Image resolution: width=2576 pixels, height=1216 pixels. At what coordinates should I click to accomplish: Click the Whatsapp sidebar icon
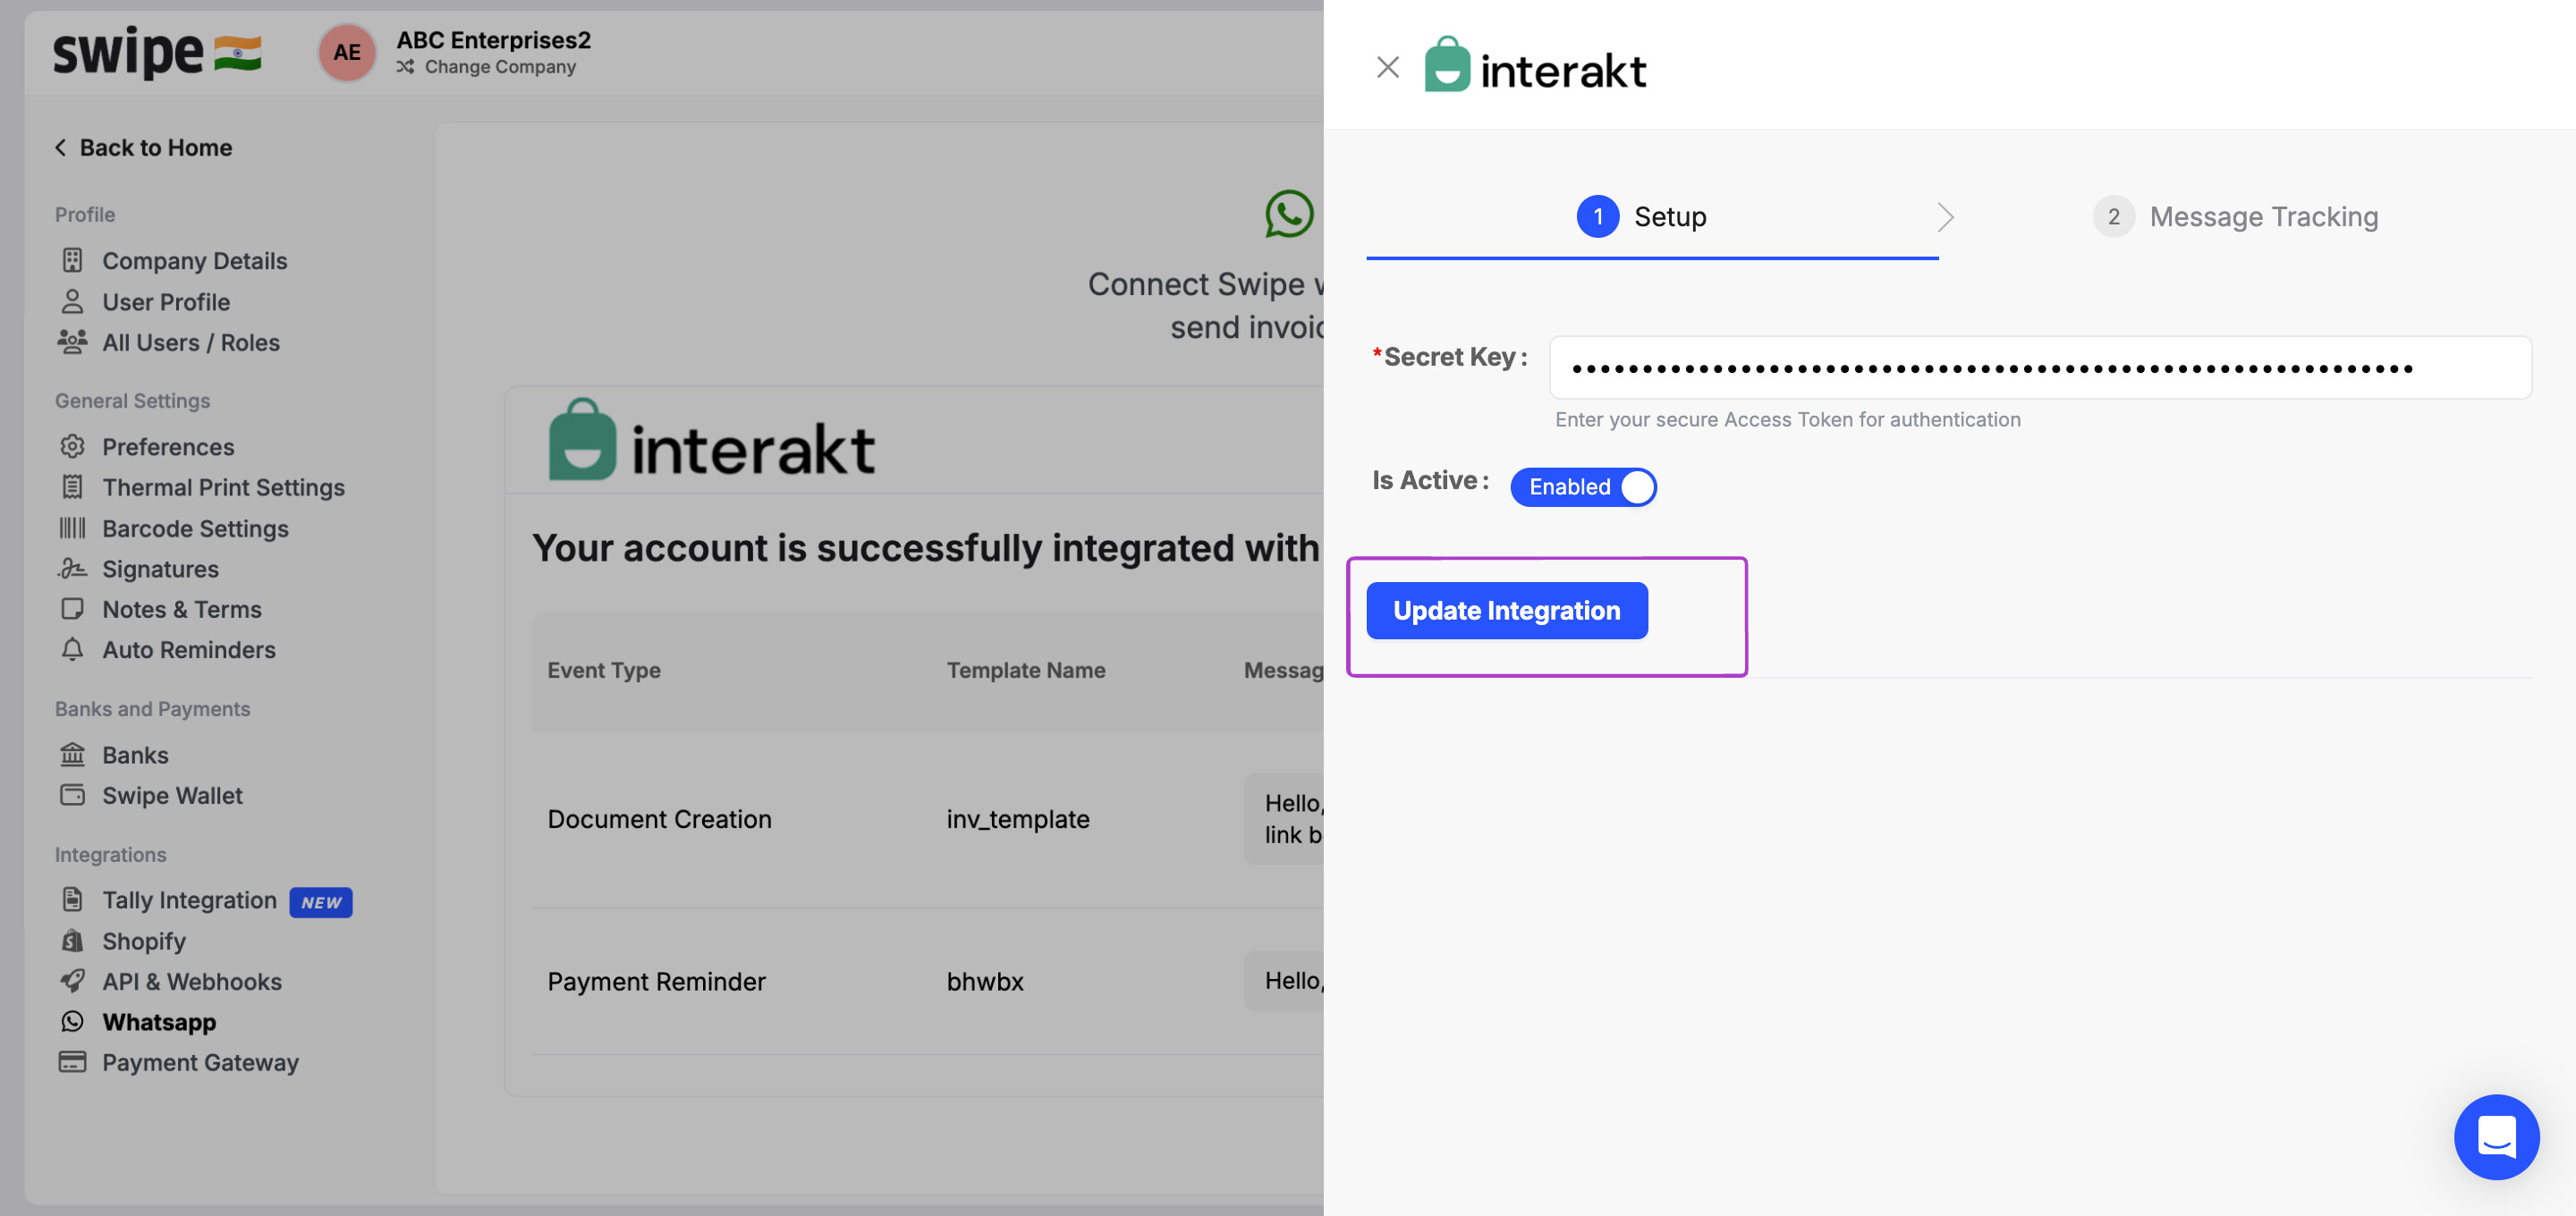tap(72, 1021)
